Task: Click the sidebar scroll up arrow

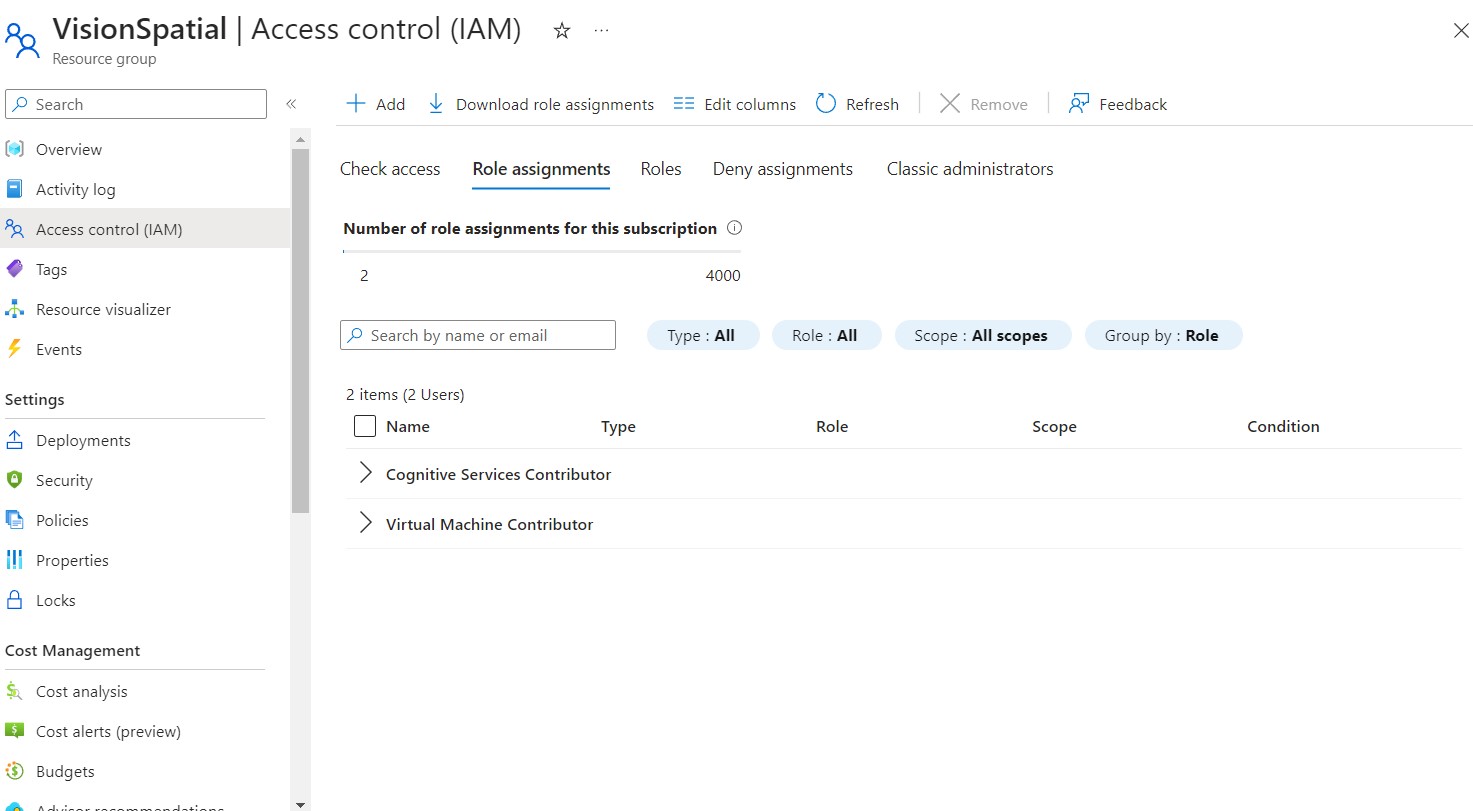Action: click(x=301, y=138)
